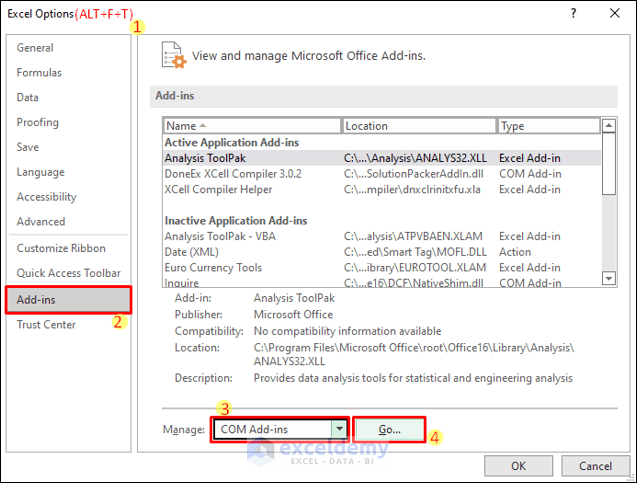The width and height of the screenshot is (637, 483).
Task: Open the Formulas options category
Action: tap(39, 73)
